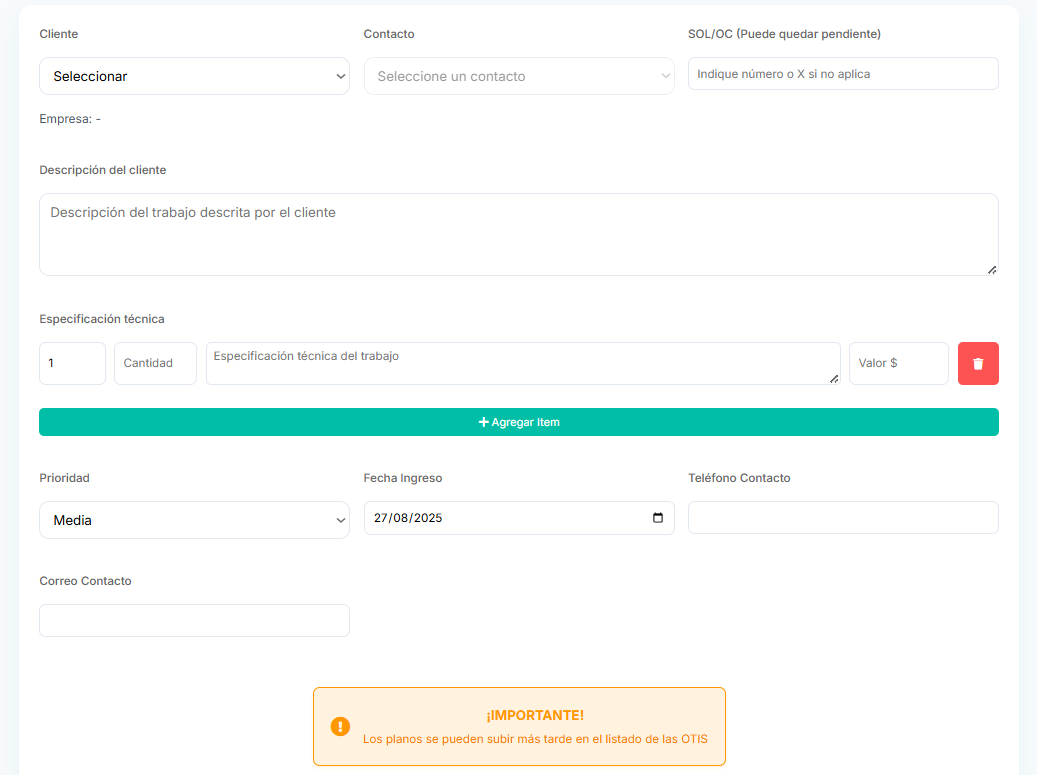This screenshot has width=1037, height=775.
Task: Select the date text 27/08/2025
Action: [408, 518]
